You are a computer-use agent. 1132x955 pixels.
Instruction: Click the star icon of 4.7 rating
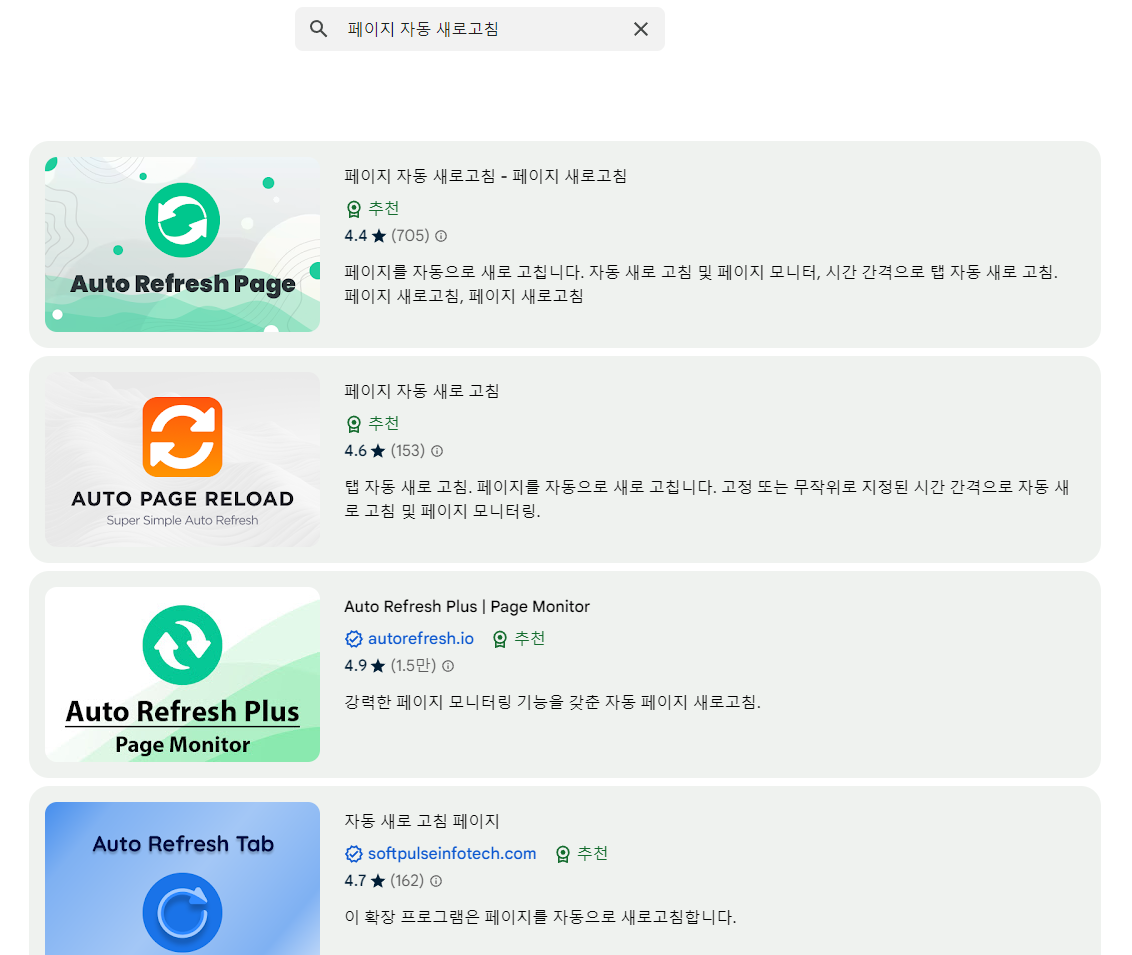click(378, 881)
